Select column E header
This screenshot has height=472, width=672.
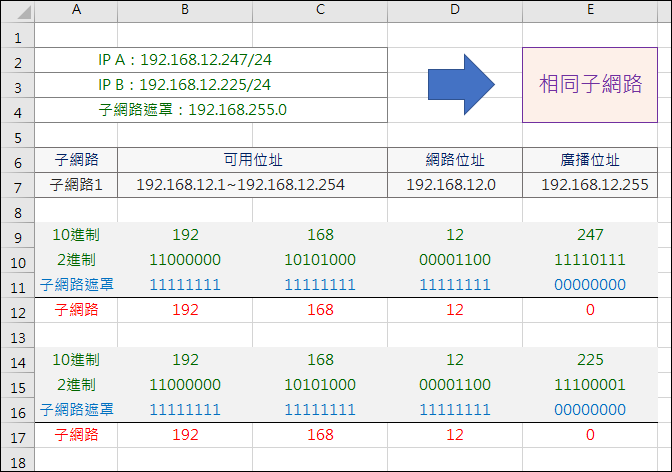point(590,11)
